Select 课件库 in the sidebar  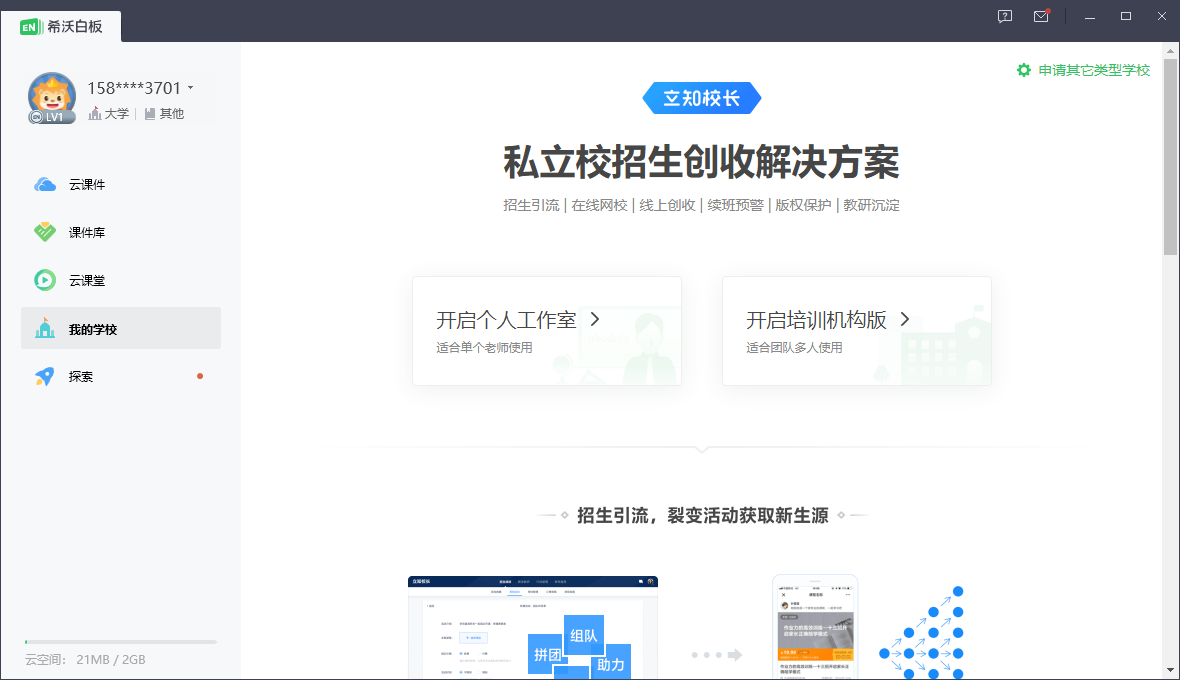point(121,232)
